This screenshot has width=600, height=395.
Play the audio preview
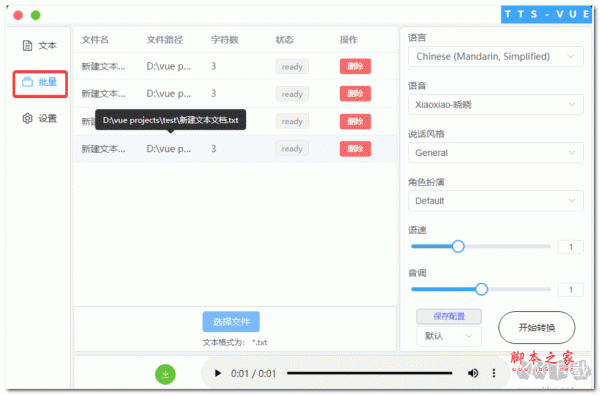(217, 373)
